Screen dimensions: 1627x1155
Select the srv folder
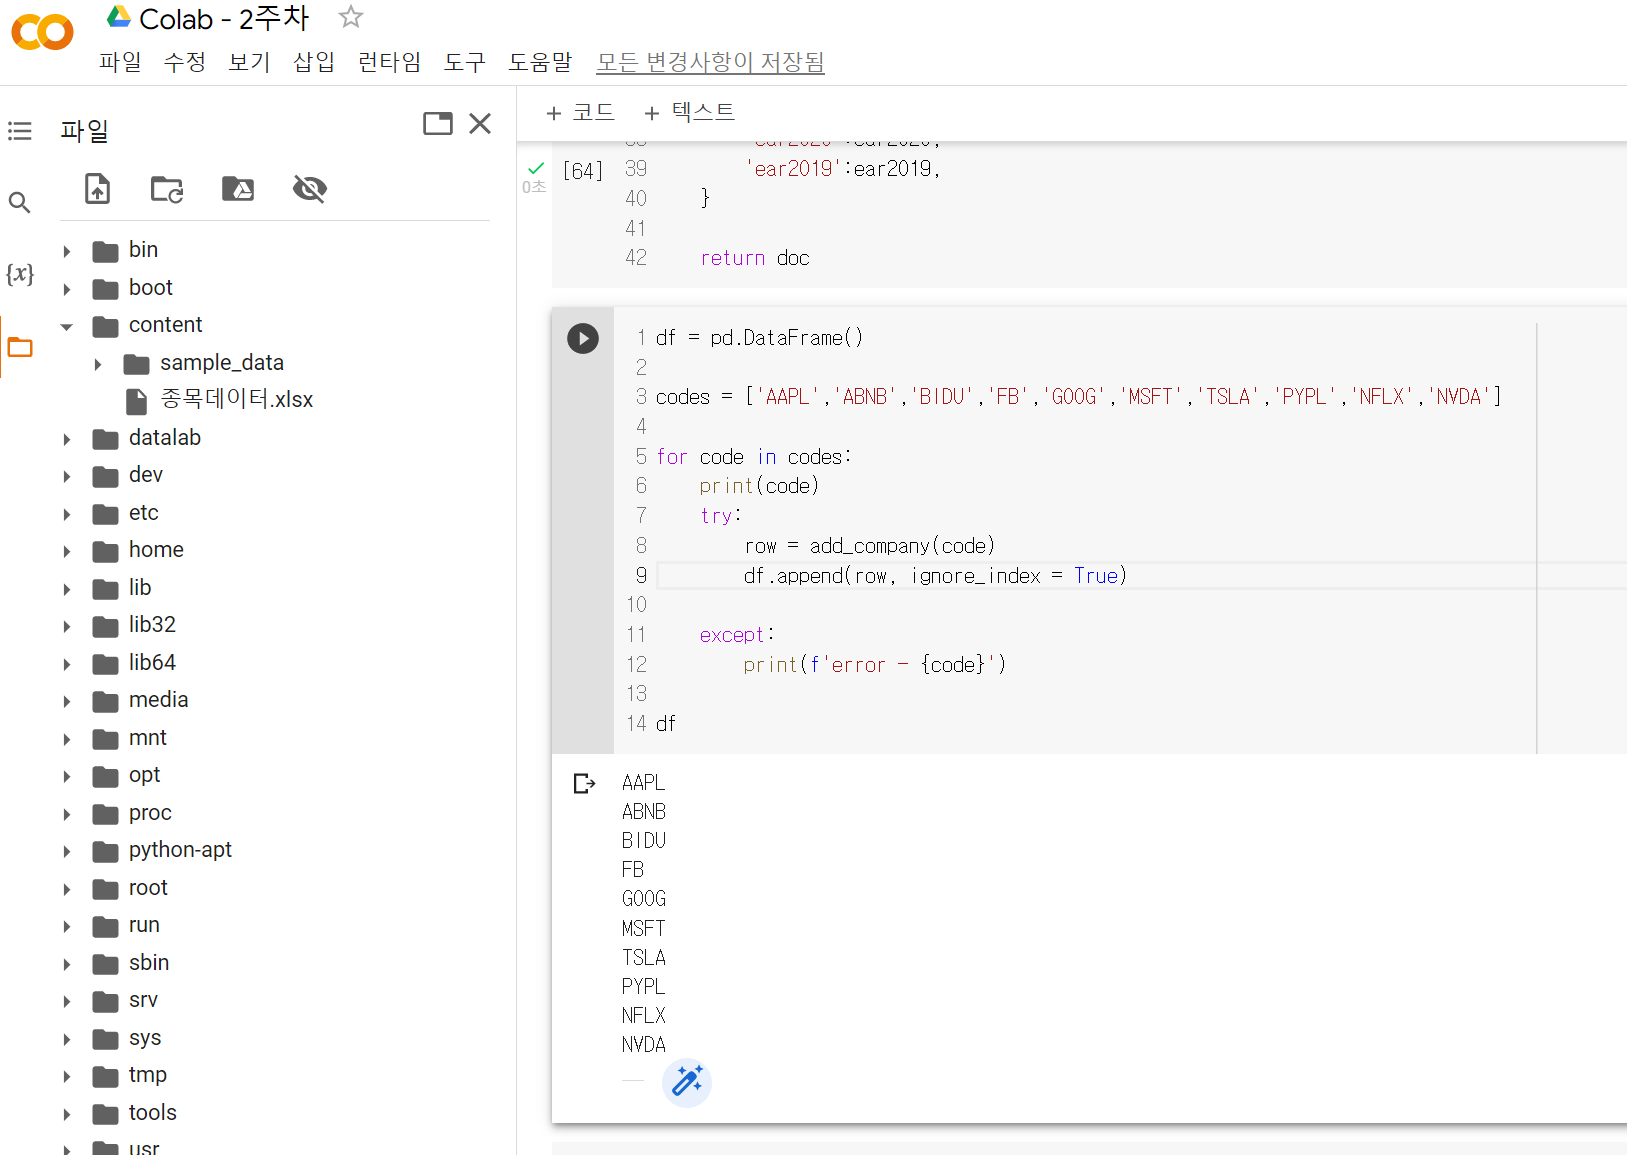(x=143, y=1000)
